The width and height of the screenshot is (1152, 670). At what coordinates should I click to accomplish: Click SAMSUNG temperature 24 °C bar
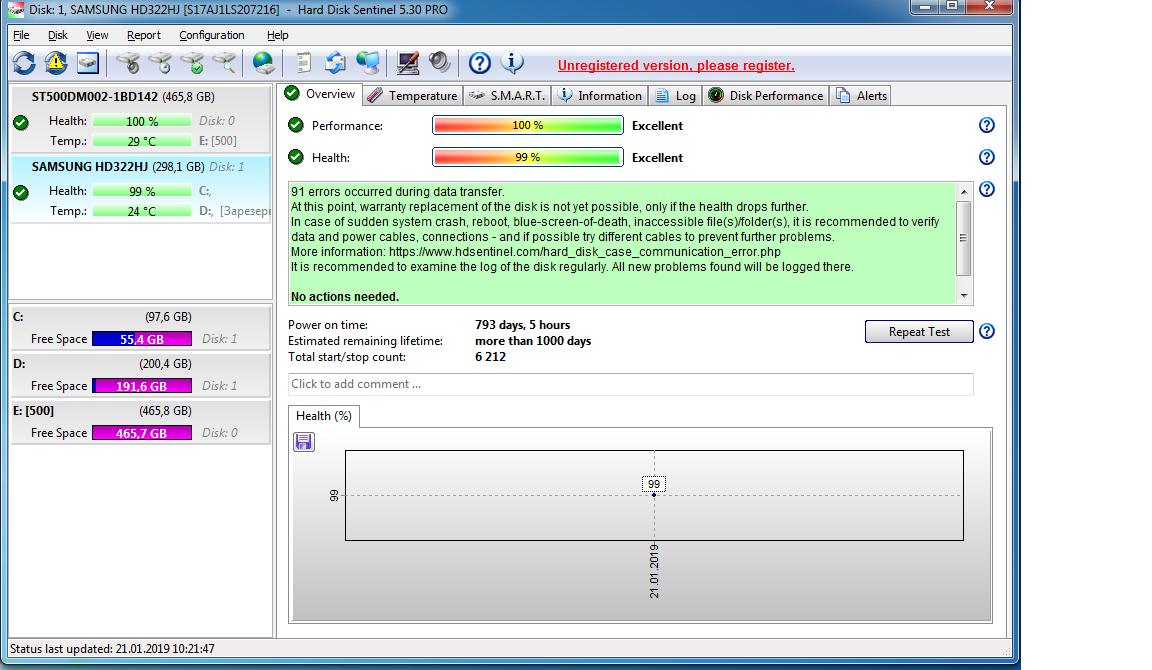click(x=142, y=211)
